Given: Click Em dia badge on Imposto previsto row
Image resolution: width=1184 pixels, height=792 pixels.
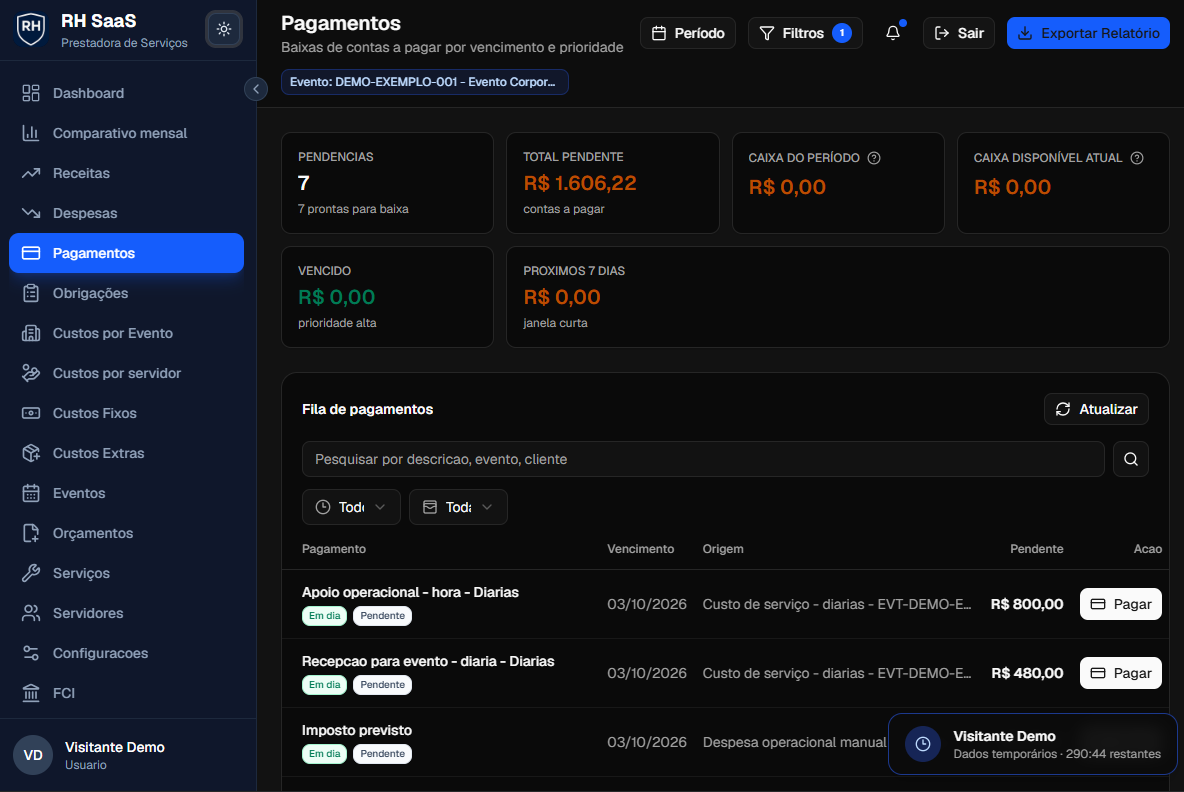Looking at the screenshot, I should coord(325,753).
